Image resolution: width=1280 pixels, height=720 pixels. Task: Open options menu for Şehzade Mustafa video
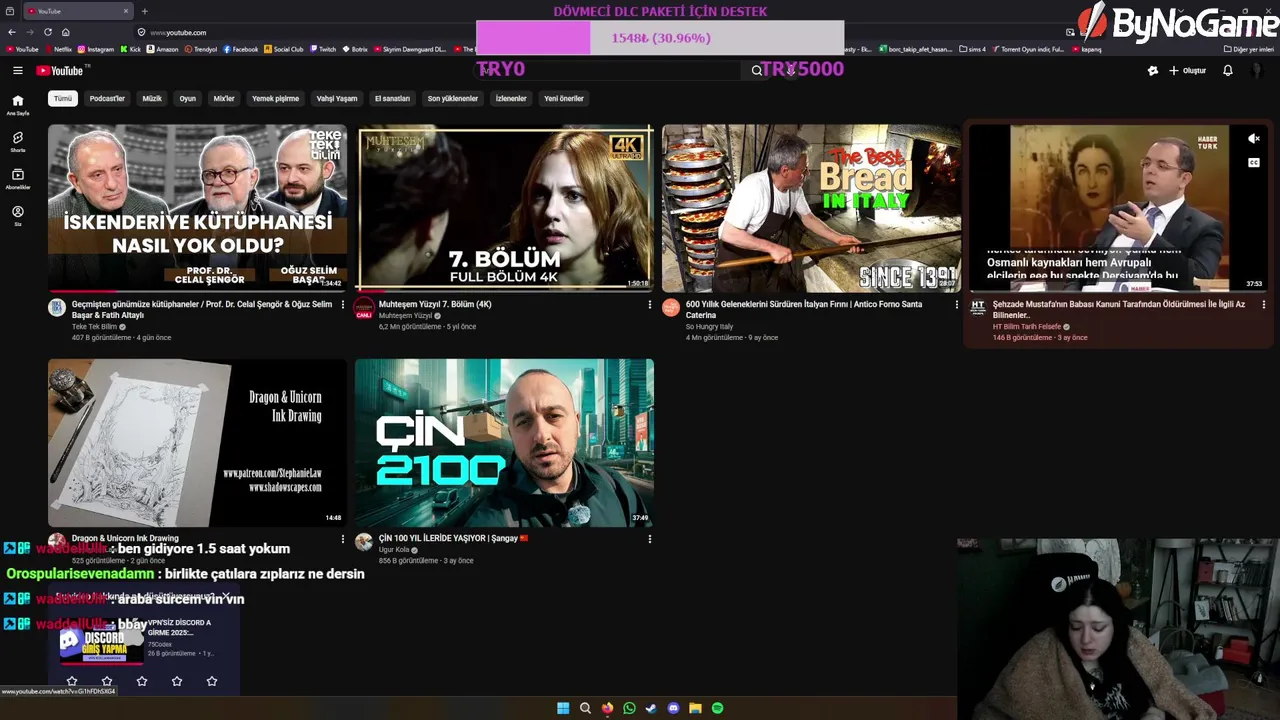click(1263, 305)
